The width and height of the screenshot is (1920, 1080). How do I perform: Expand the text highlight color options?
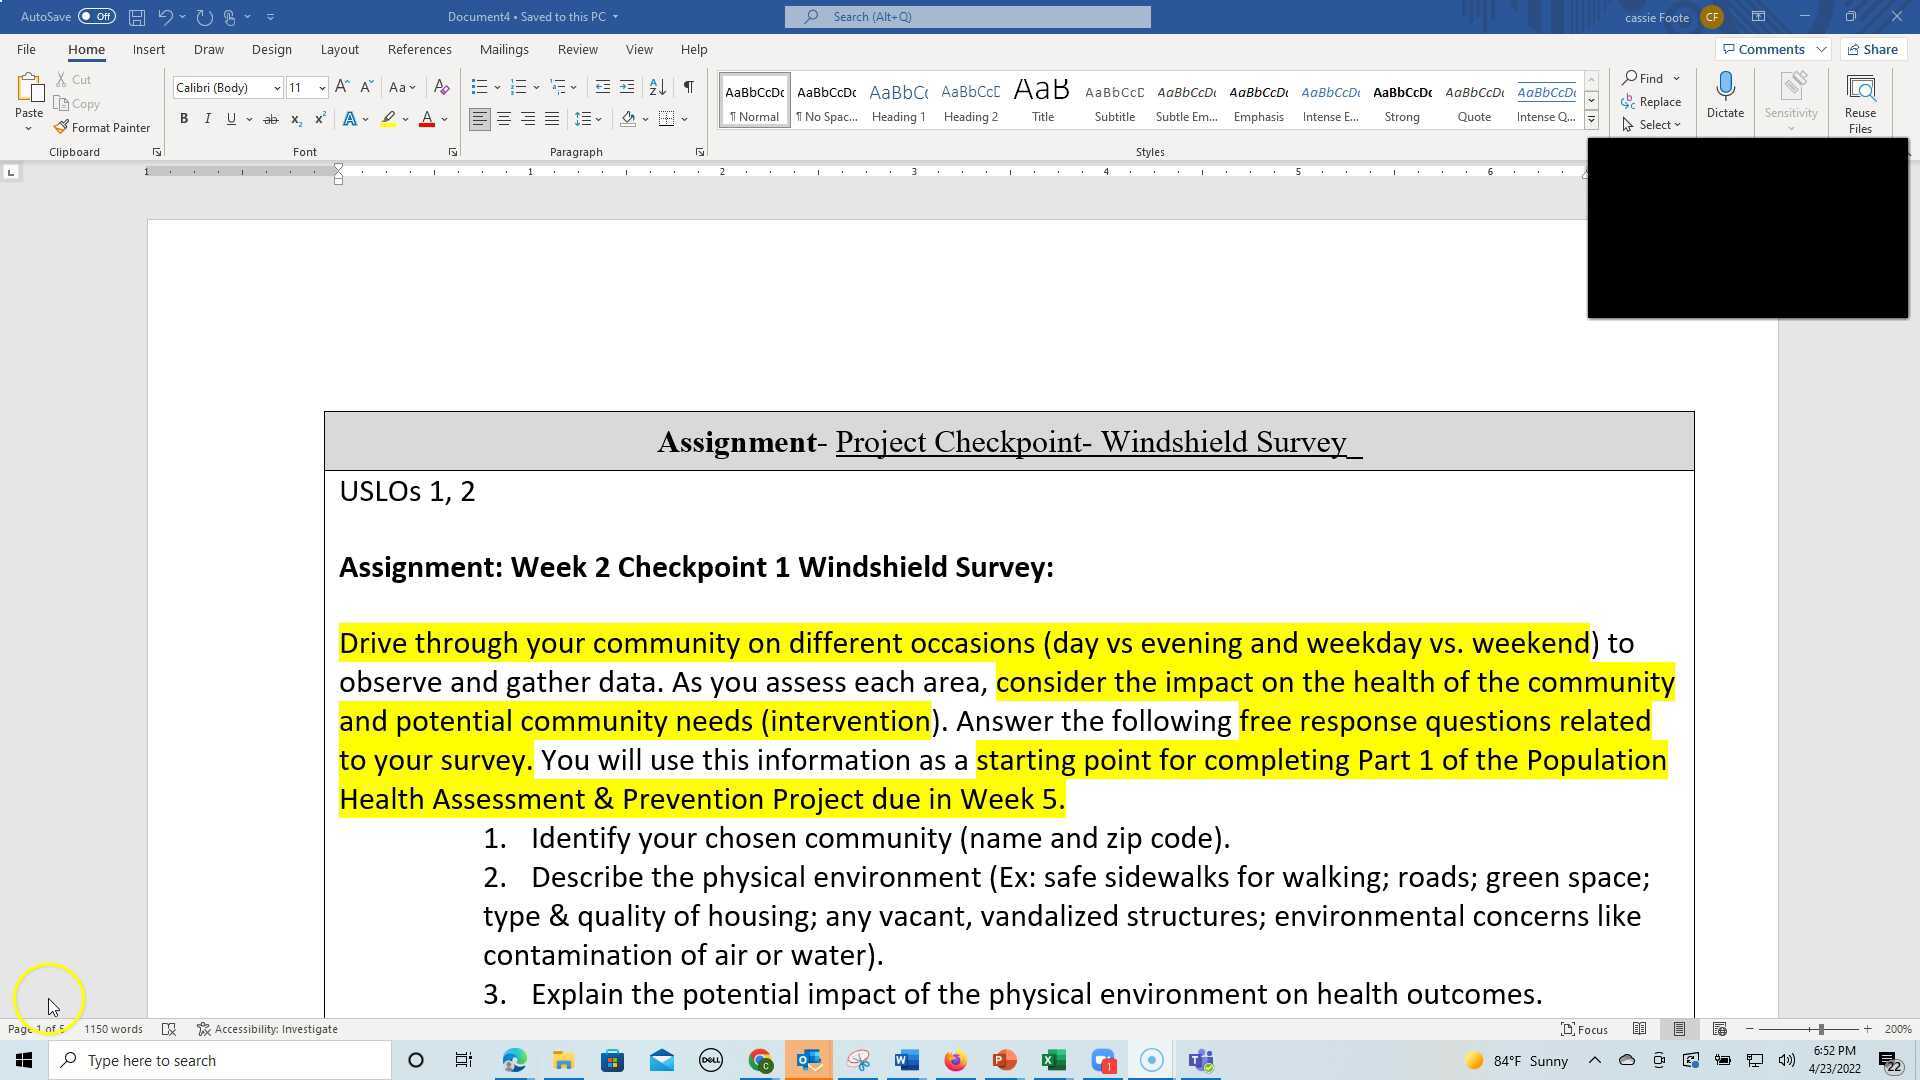(405, 119)
